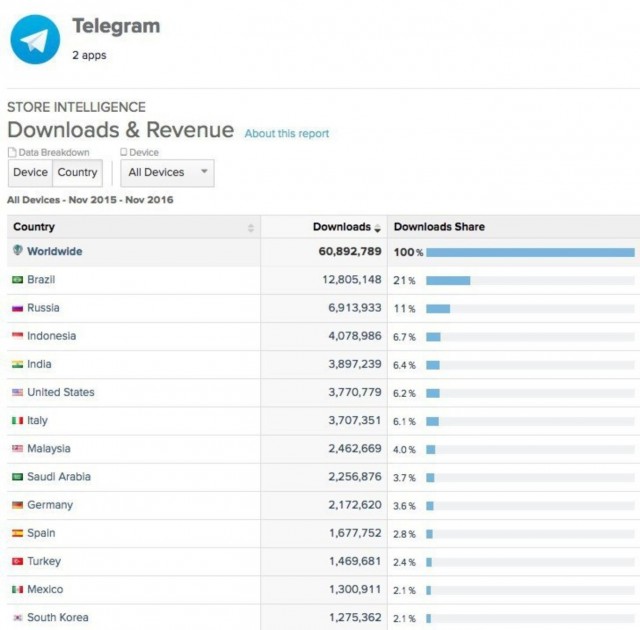Click the Russia flag icon

(x=18, y=308)
